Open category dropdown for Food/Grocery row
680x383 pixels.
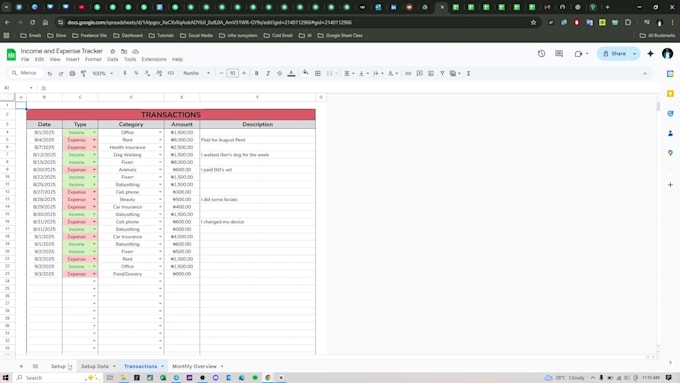160,274
